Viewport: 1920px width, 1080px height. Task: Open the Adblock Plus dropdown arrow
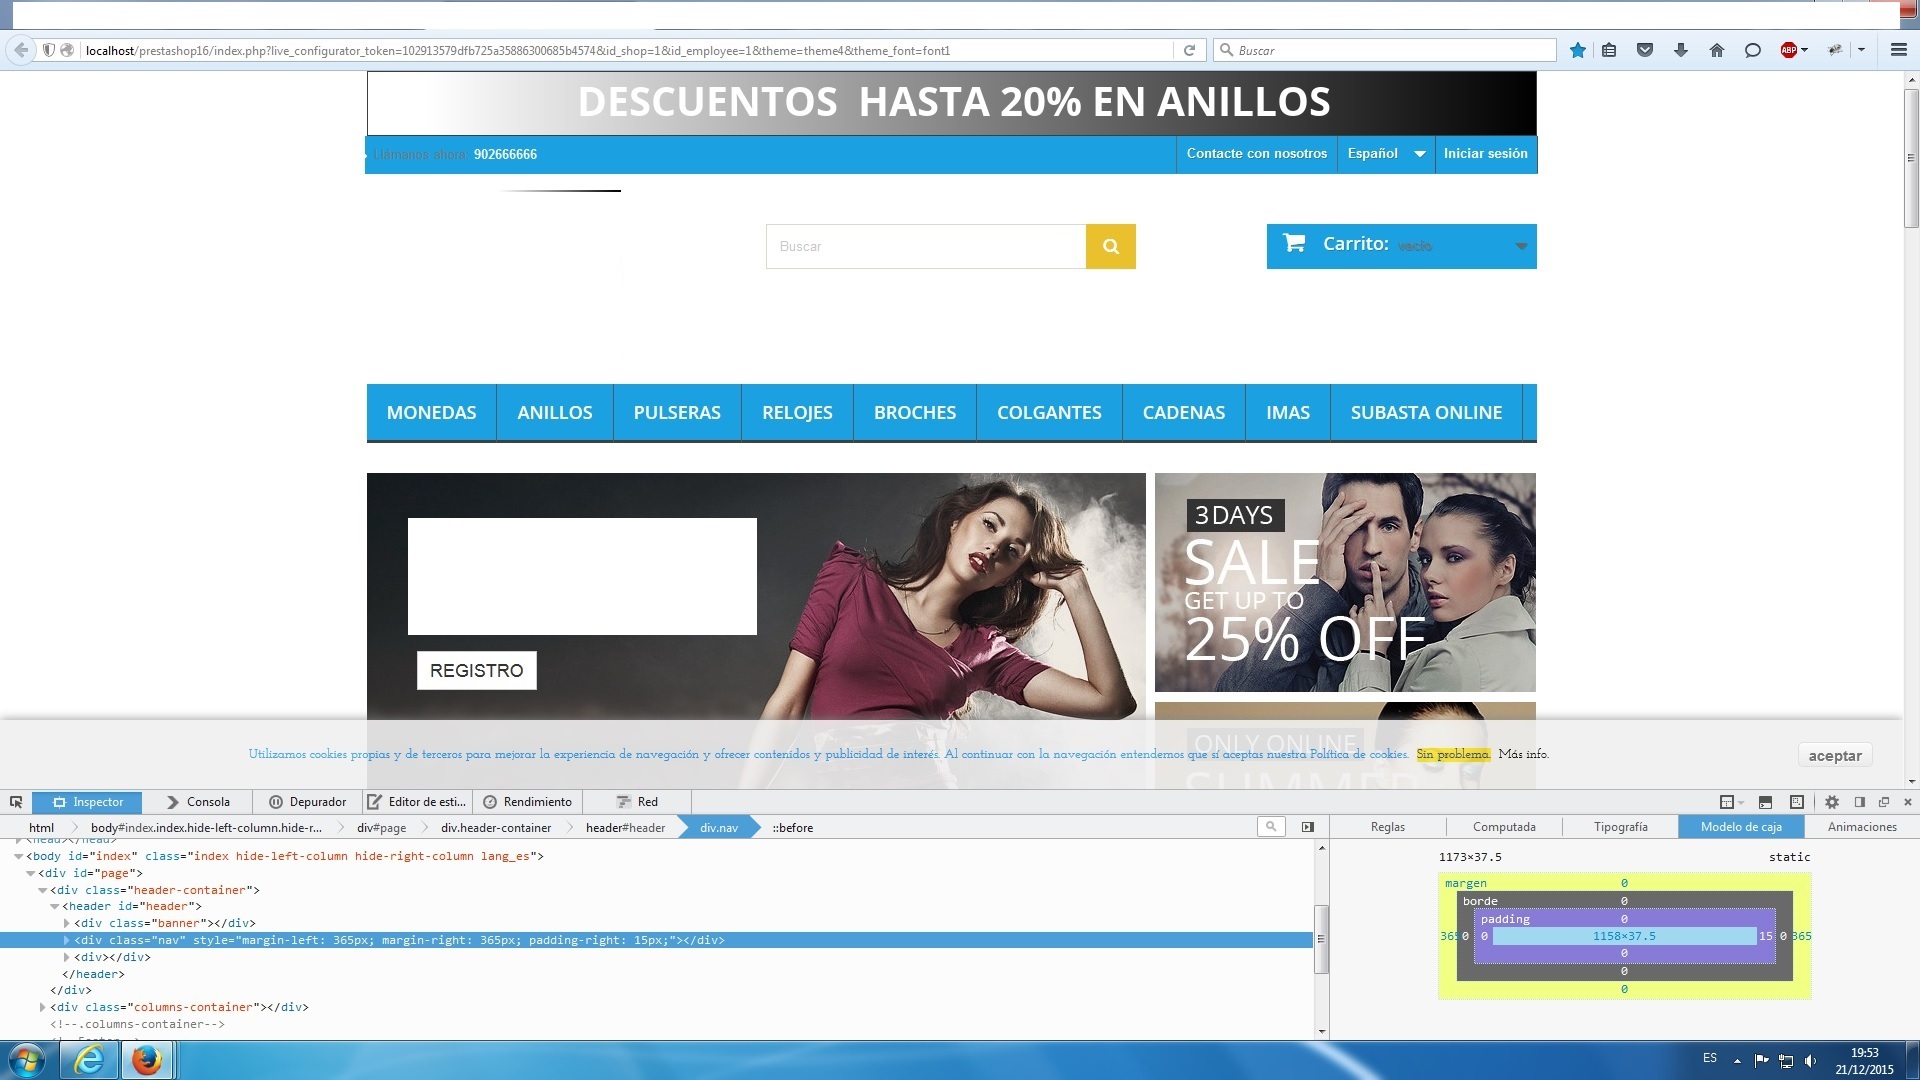1805,50
